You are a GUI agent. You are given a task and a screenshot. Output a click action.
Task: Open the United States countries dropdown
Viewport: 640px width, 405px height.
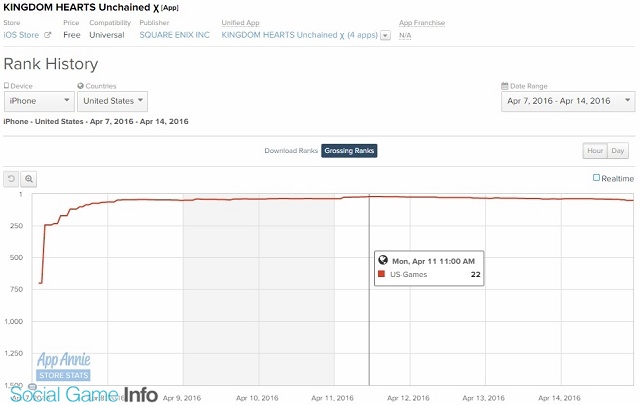click(x=112, y=101)
